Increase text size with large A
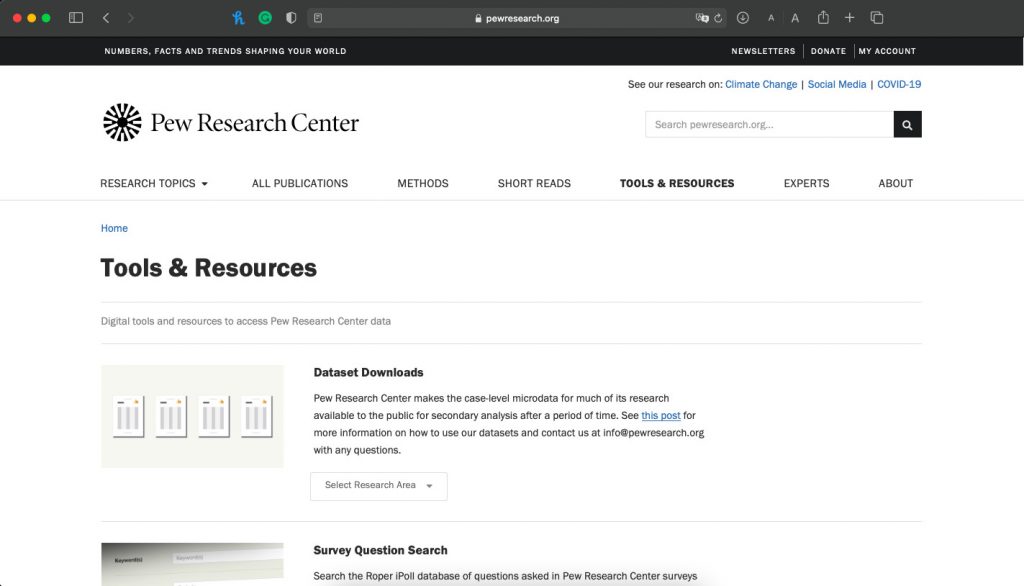Viewport: 1024px width, 586px height. click(x=795, y=18)
